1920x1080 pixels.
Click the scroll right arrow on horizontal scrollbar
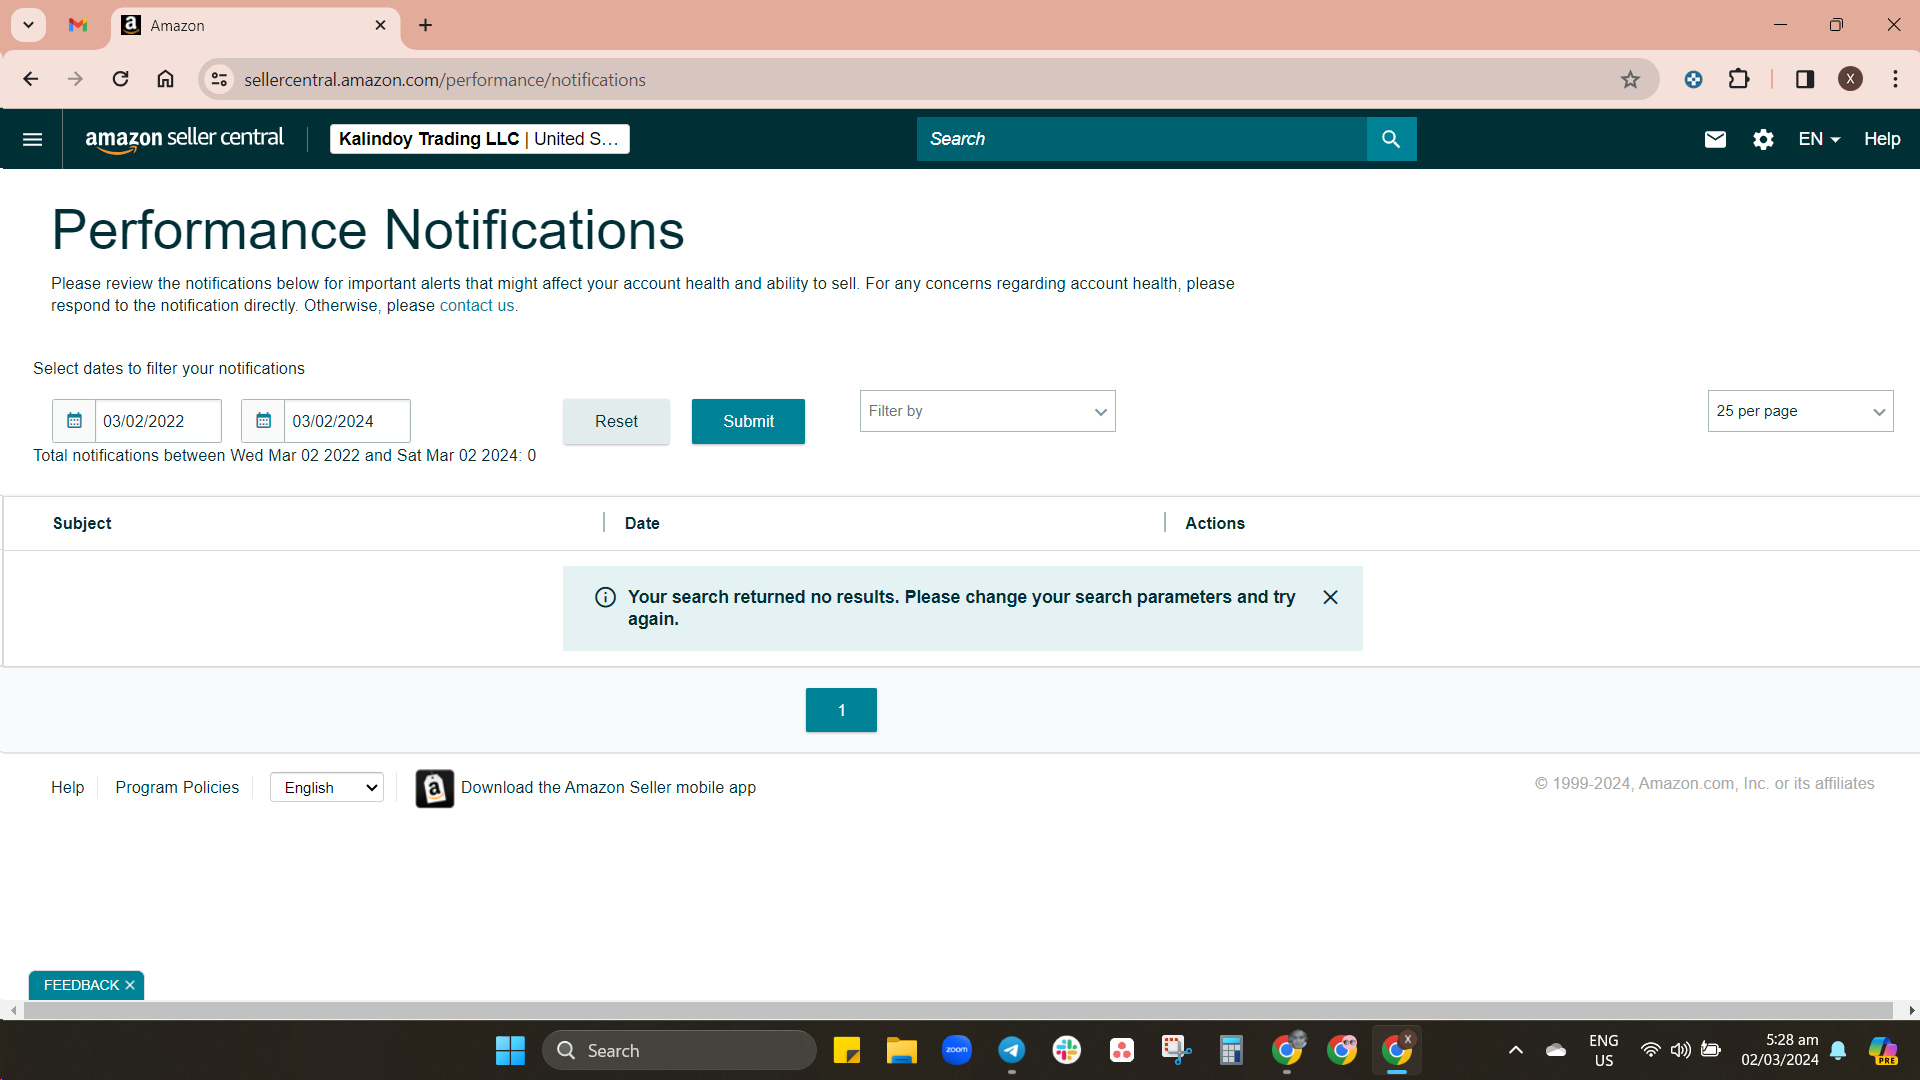pos(1911,1011)
